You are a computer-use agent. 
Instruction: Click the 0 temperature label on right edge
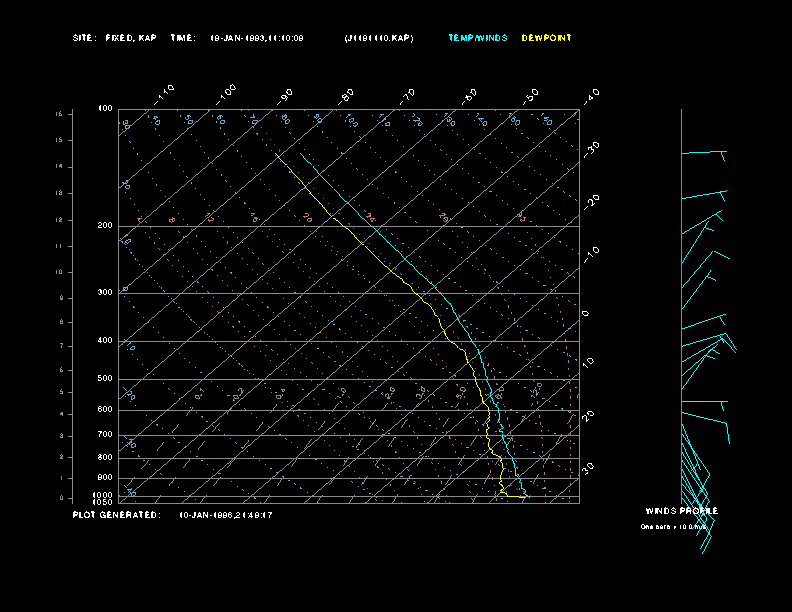tap(586, 314)
